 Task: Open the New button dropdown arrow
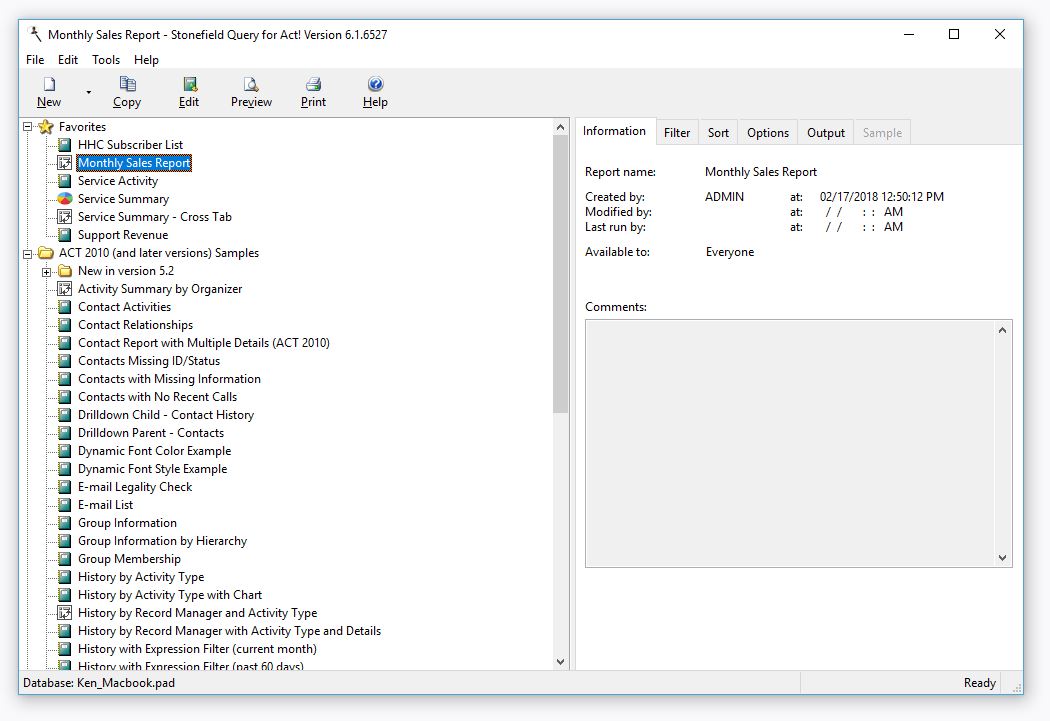tap(88, 92)
